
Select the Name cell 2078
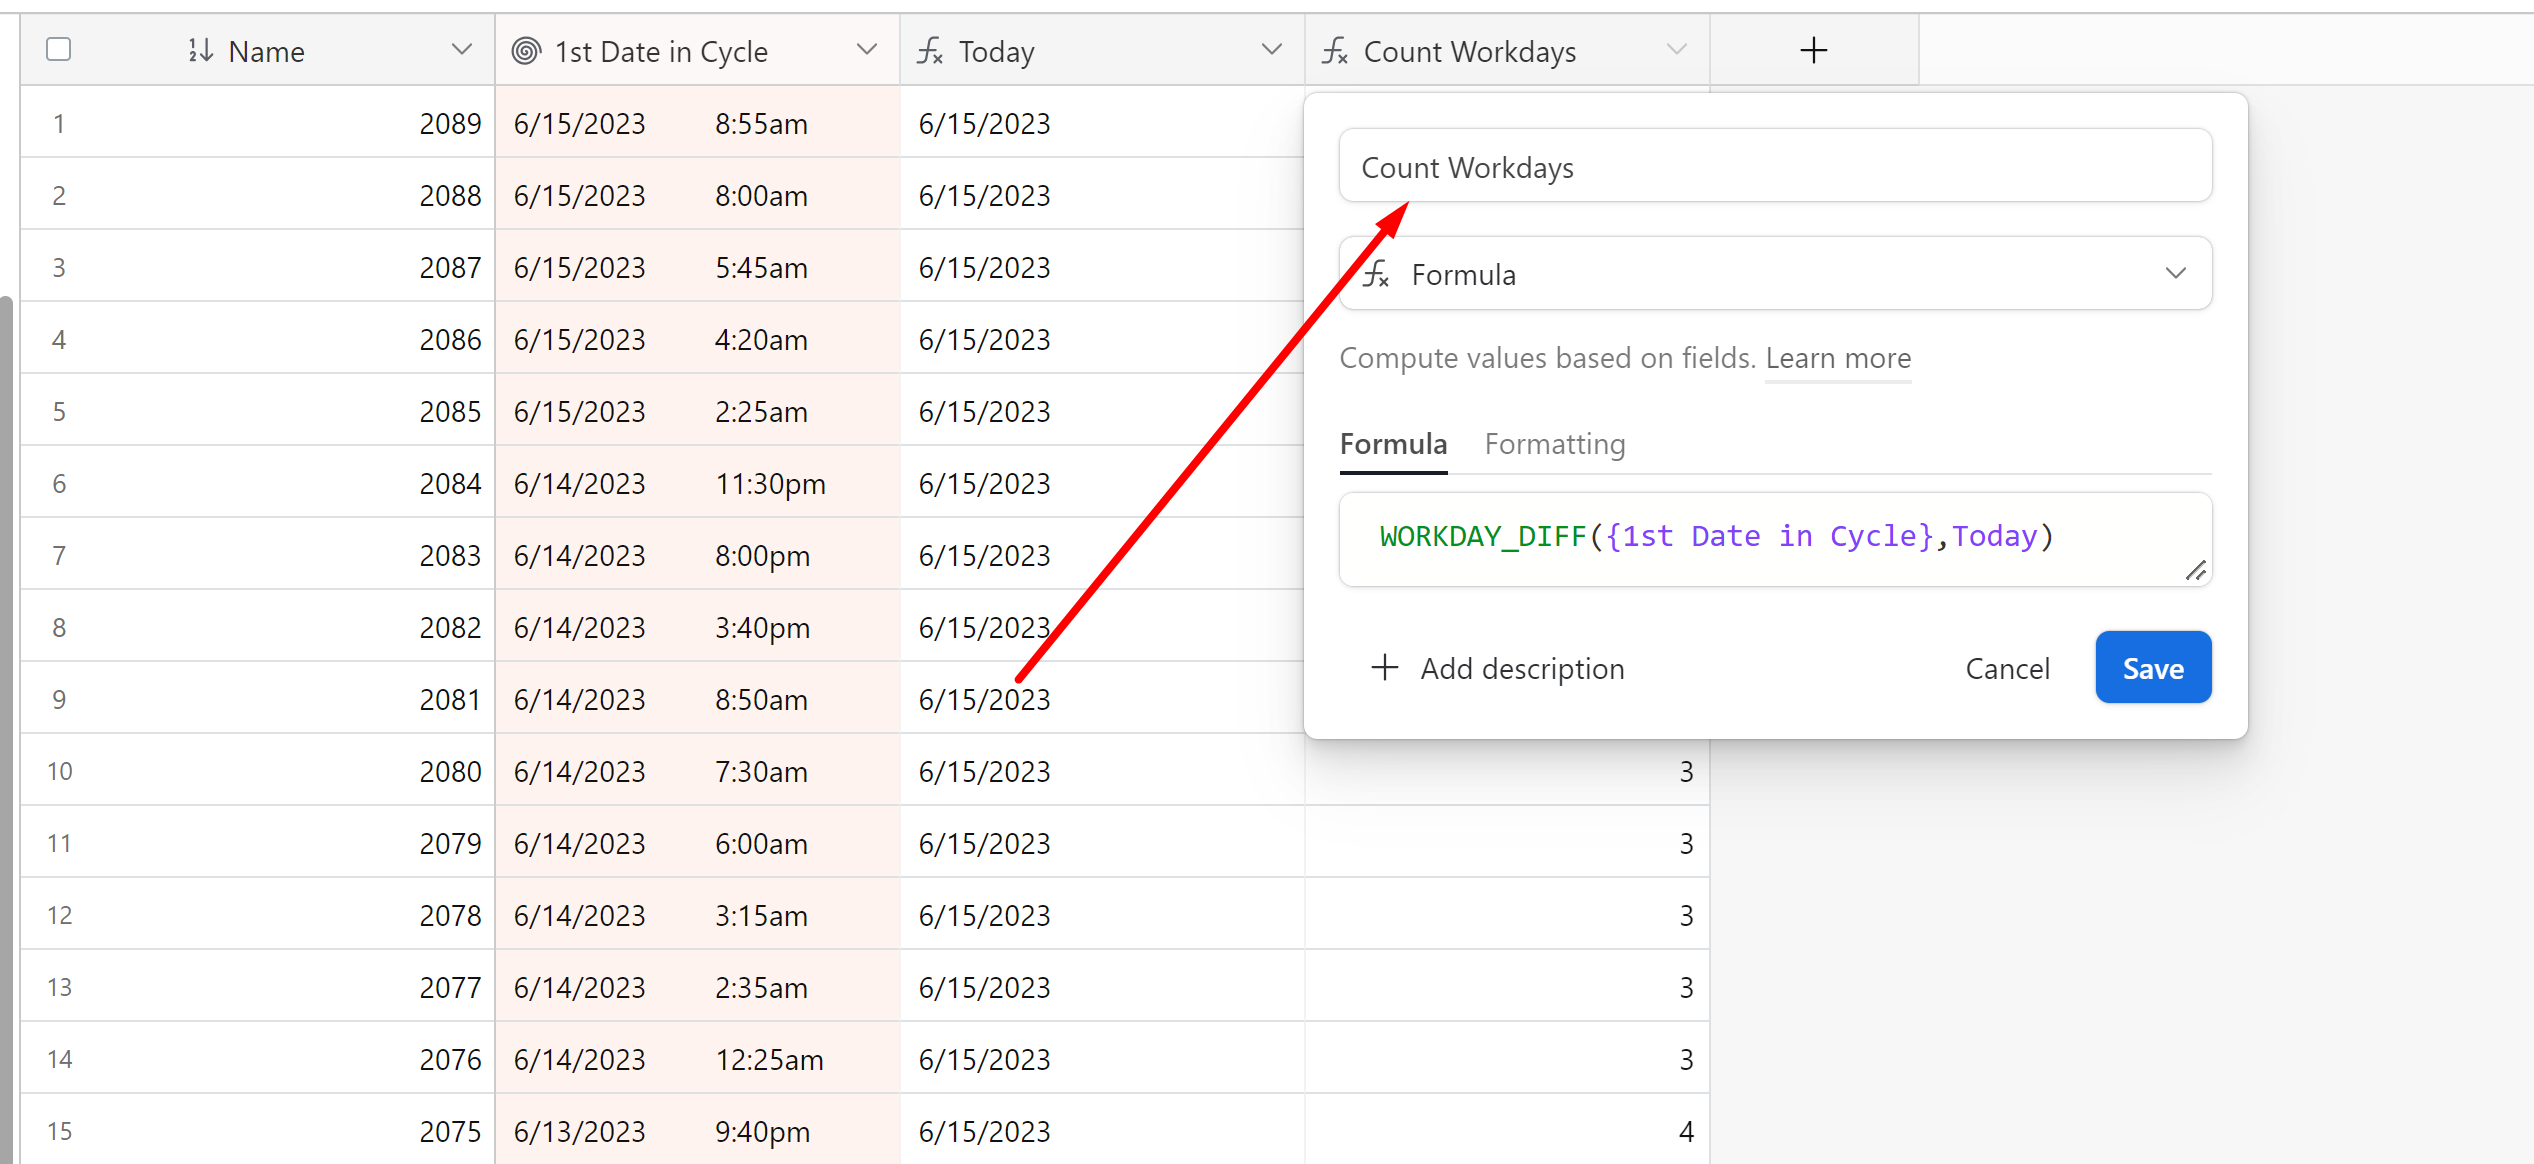pyautogui.click(x=257, y=915)
